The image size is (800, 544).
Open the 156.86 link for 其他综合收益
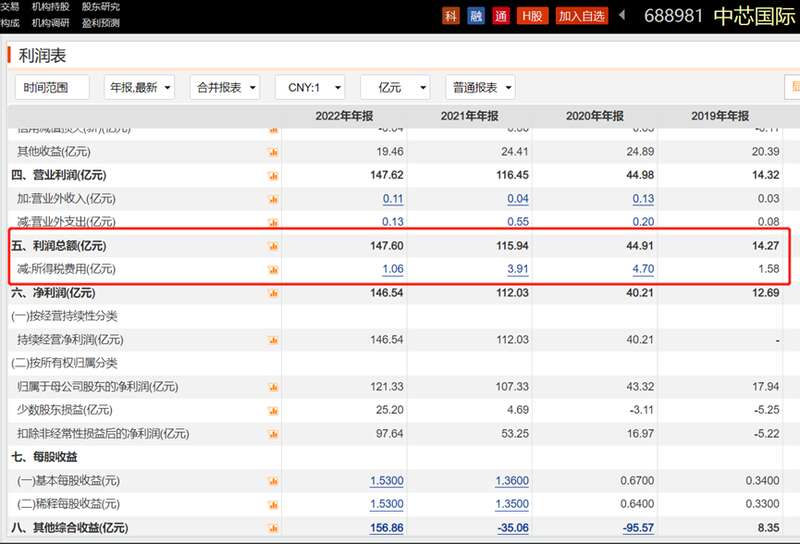[387, 528]
